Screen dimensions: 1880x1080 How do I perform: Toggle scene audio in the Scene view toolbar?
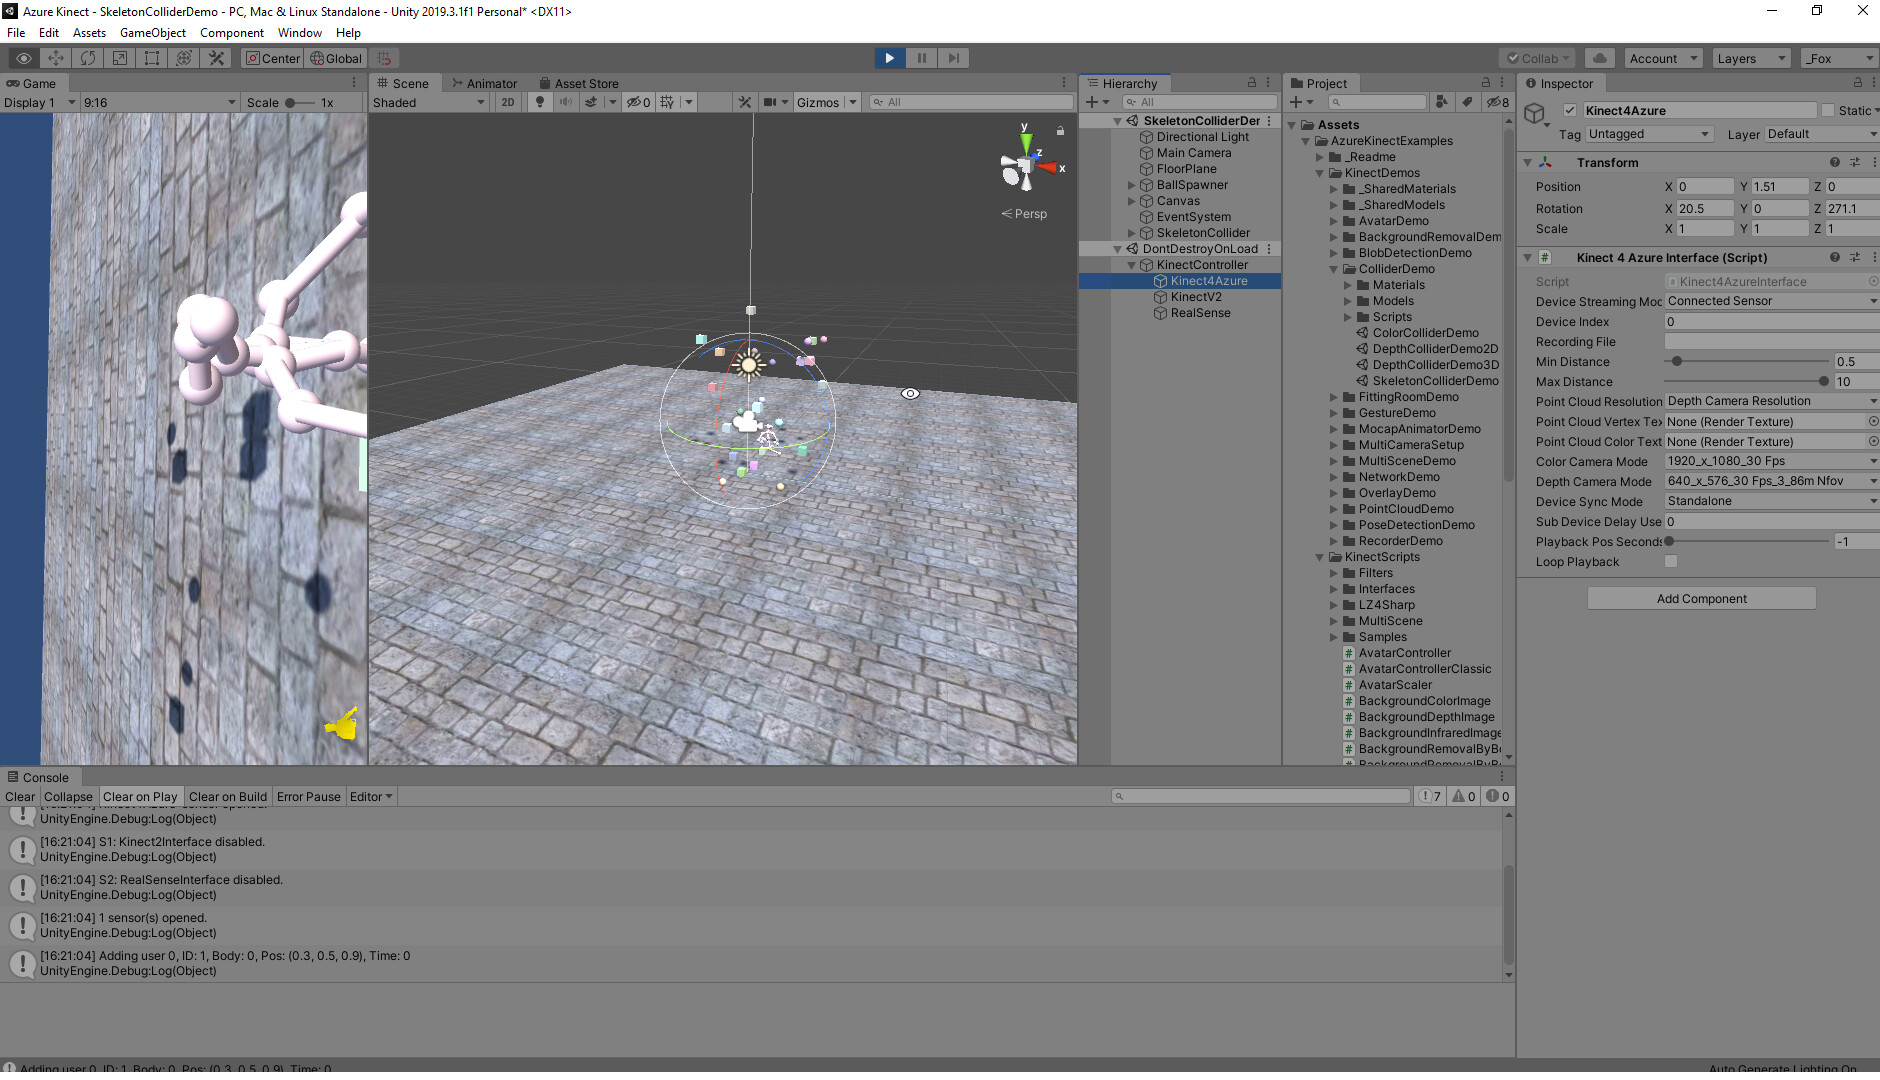(566, 101)
